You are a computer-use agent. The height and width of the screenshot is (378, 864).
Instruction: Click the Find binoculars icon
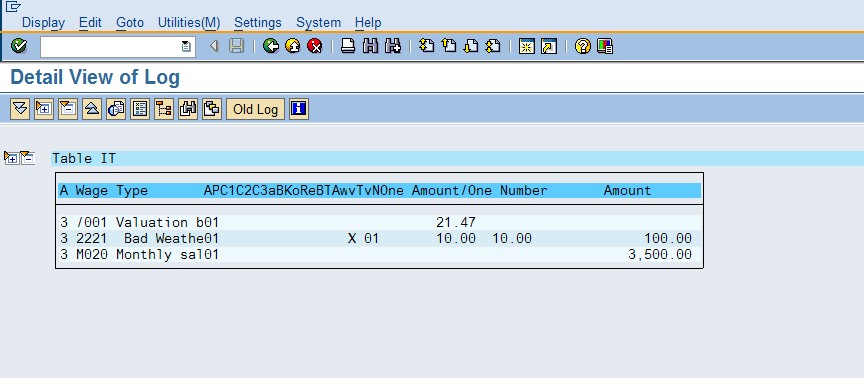click(370, 46)
